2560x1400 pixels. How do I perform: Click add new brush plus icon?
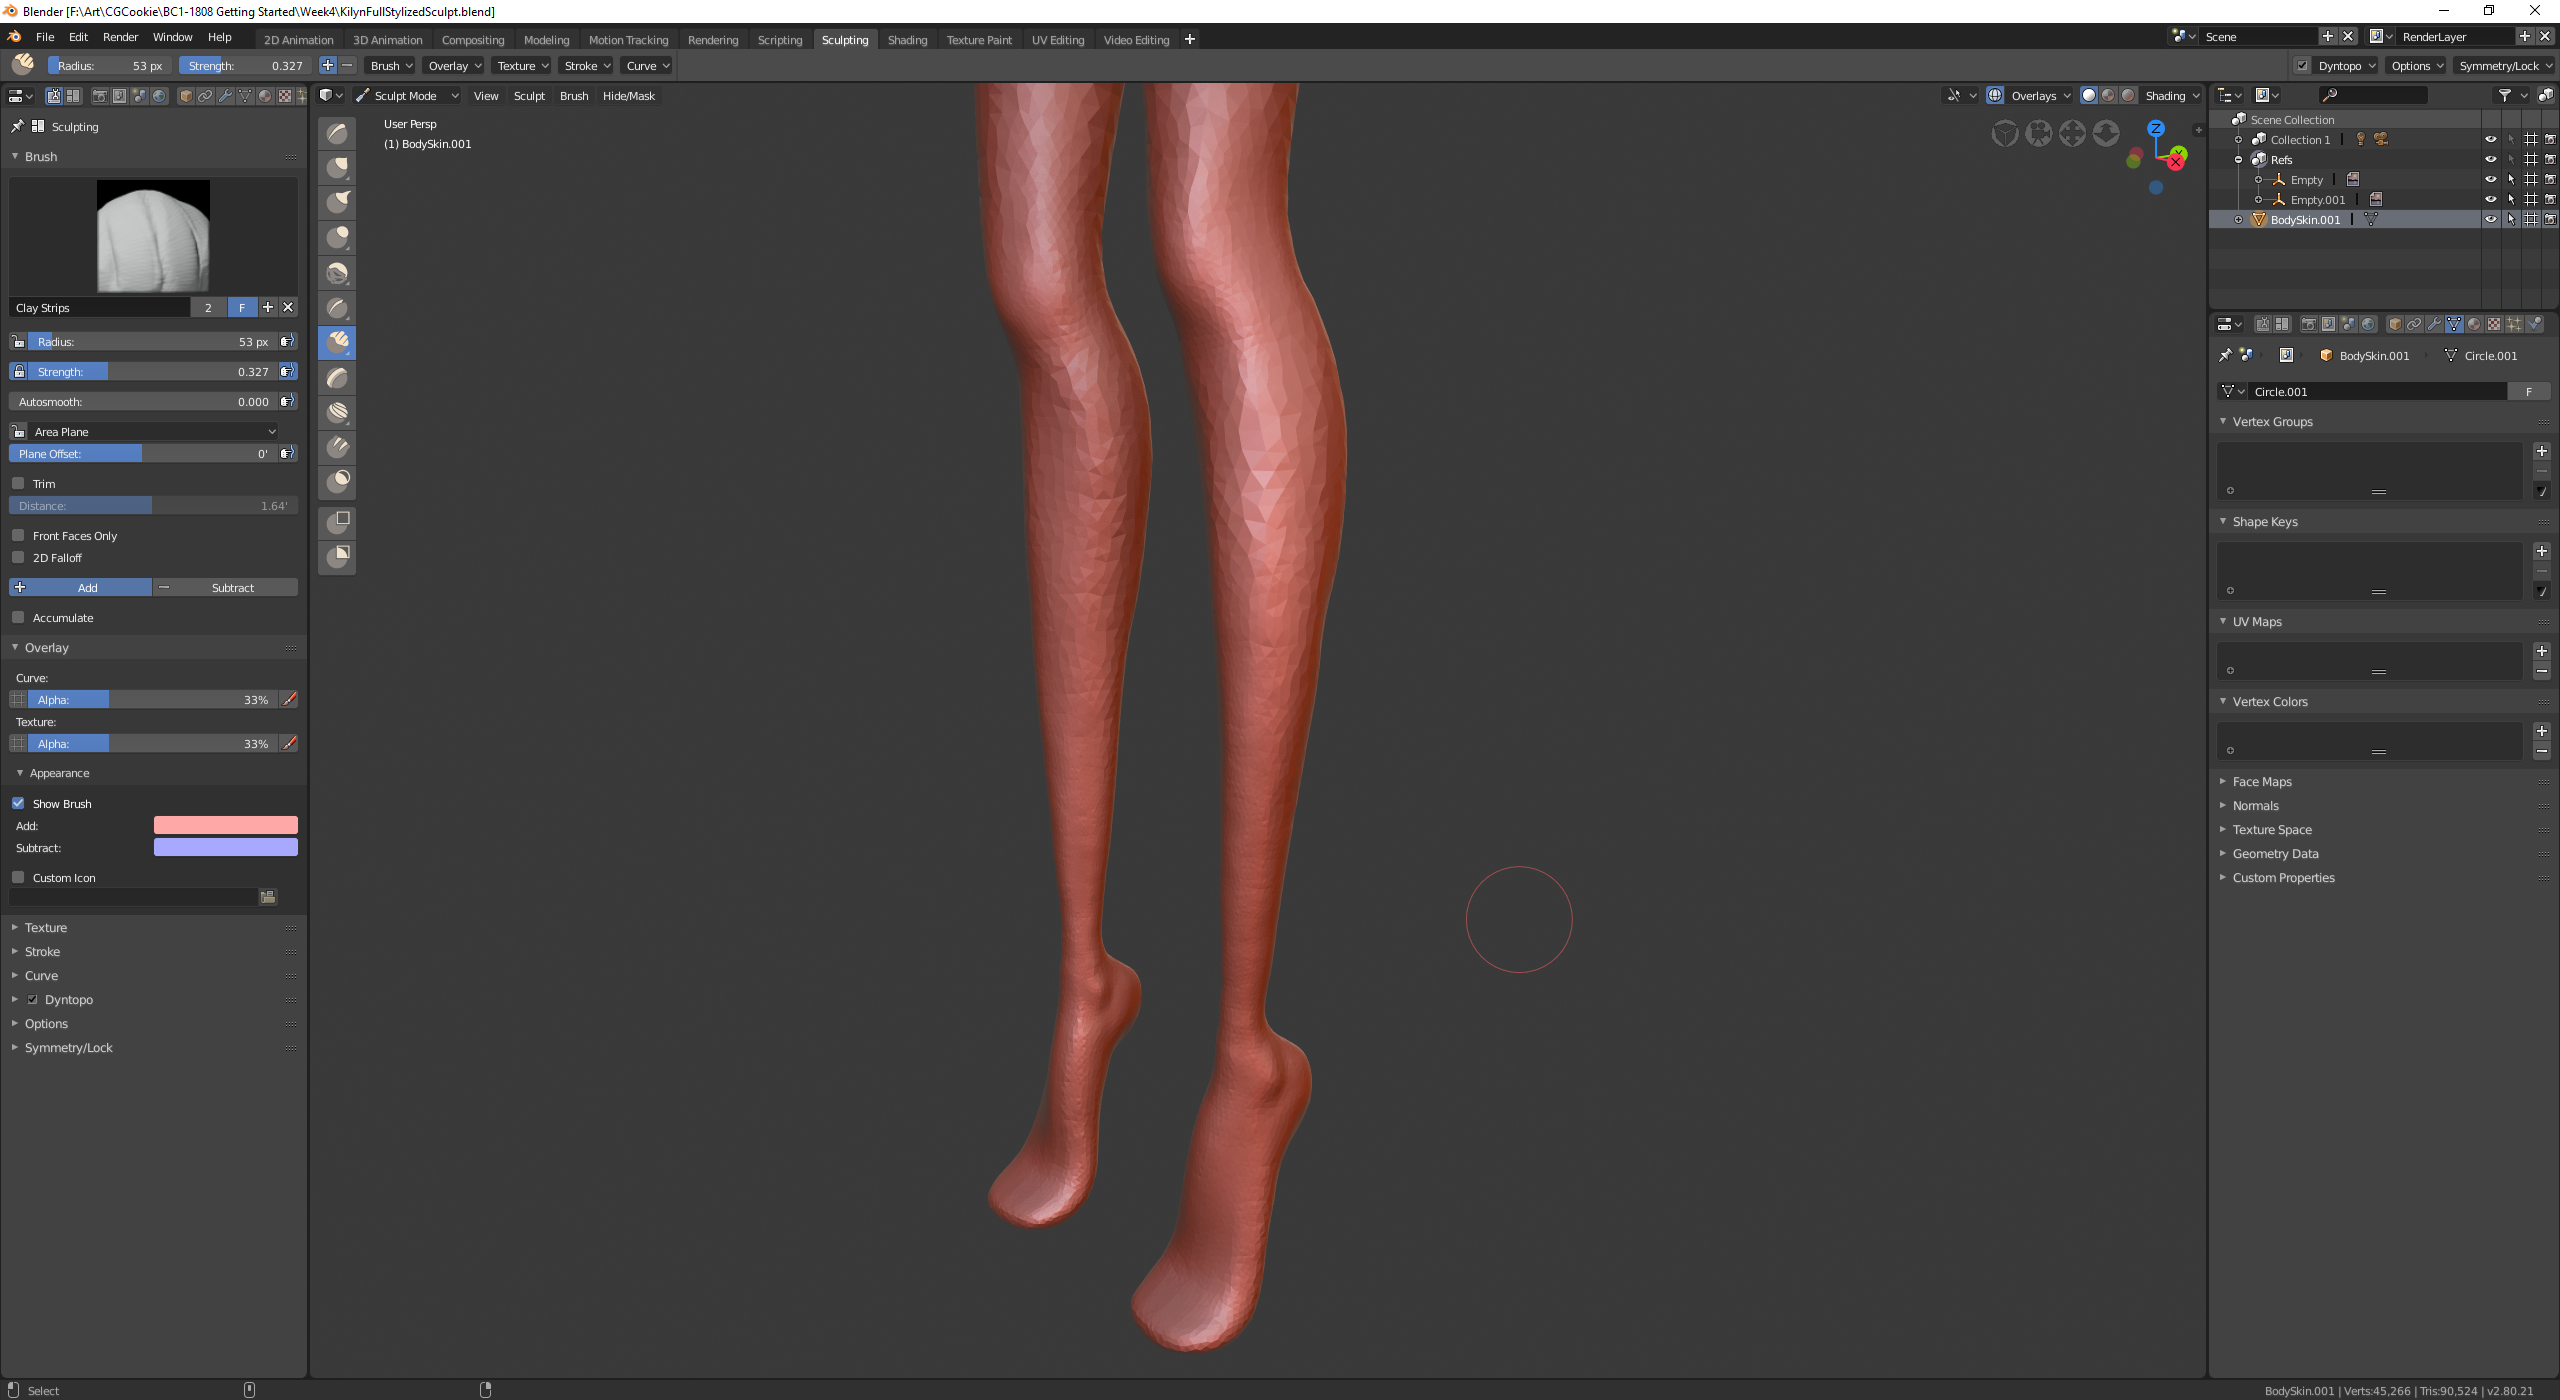(268, 308)
